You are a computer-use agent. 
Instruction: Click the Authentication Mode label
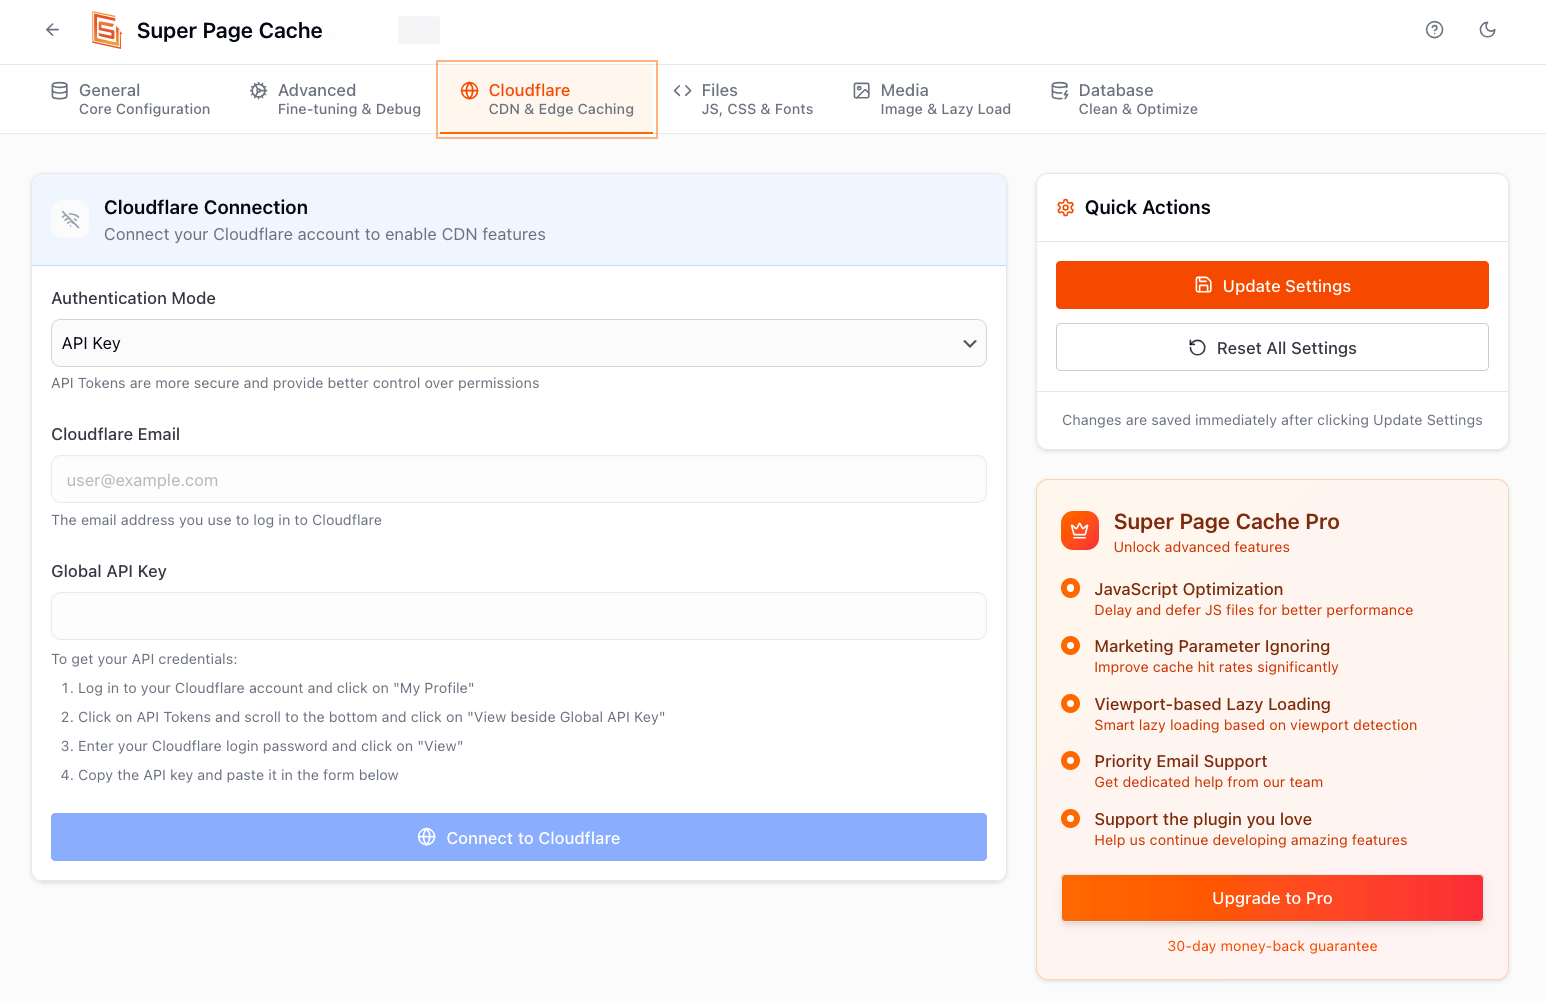pos(133,298)
